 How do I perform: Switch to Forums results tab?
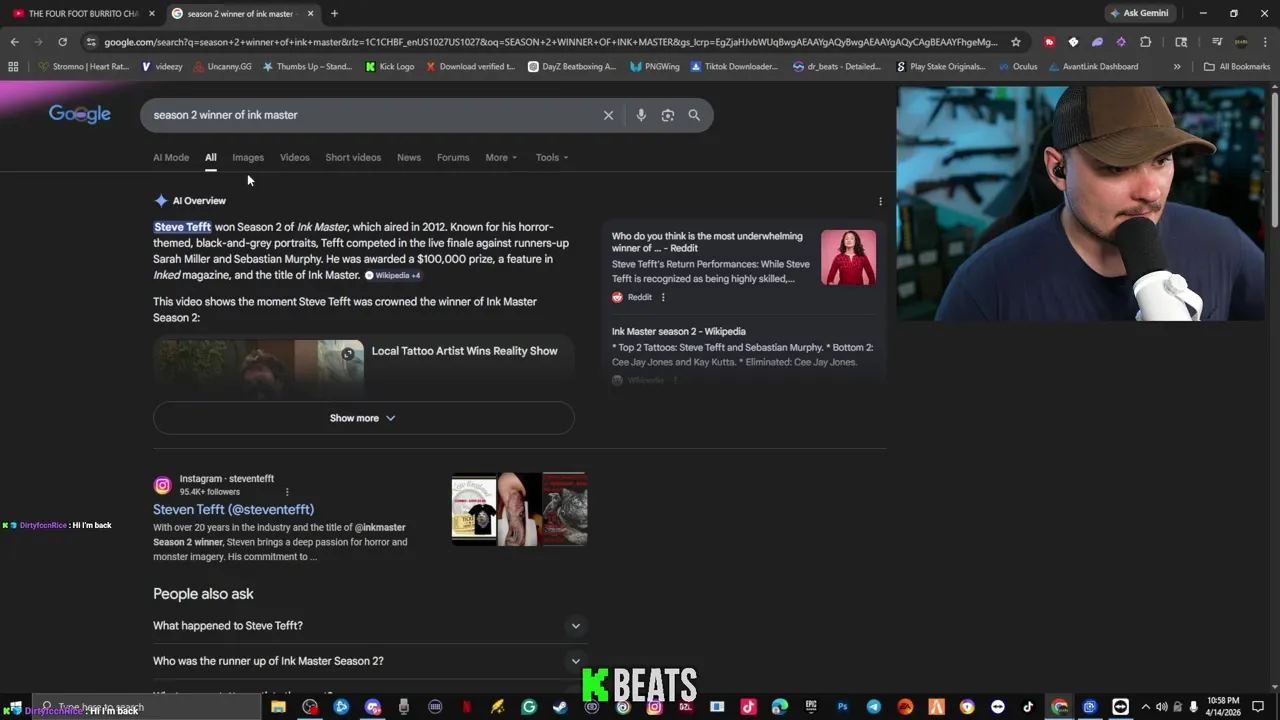pos(453,157)
